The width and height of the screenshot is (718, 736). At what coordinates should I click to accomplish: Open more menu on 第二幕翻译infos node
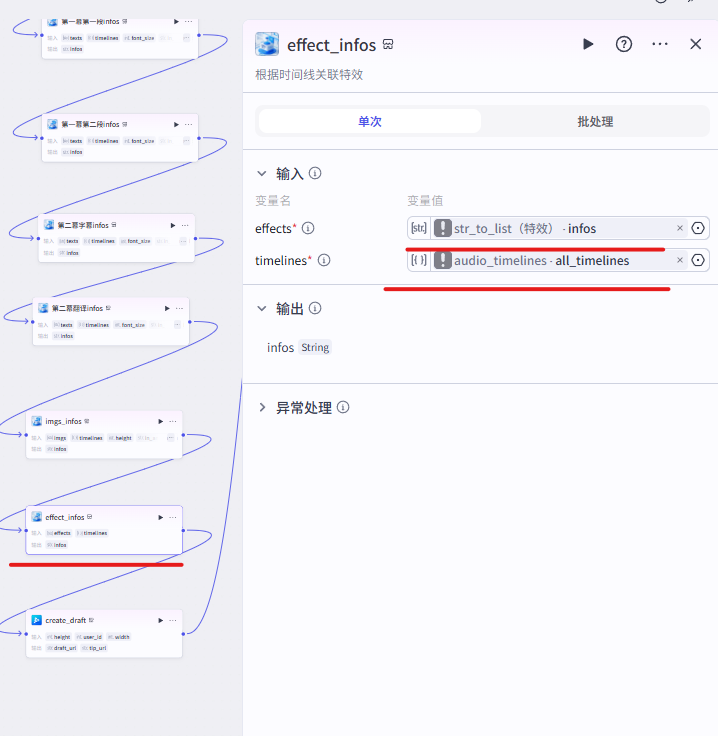[x=179, y=308]
